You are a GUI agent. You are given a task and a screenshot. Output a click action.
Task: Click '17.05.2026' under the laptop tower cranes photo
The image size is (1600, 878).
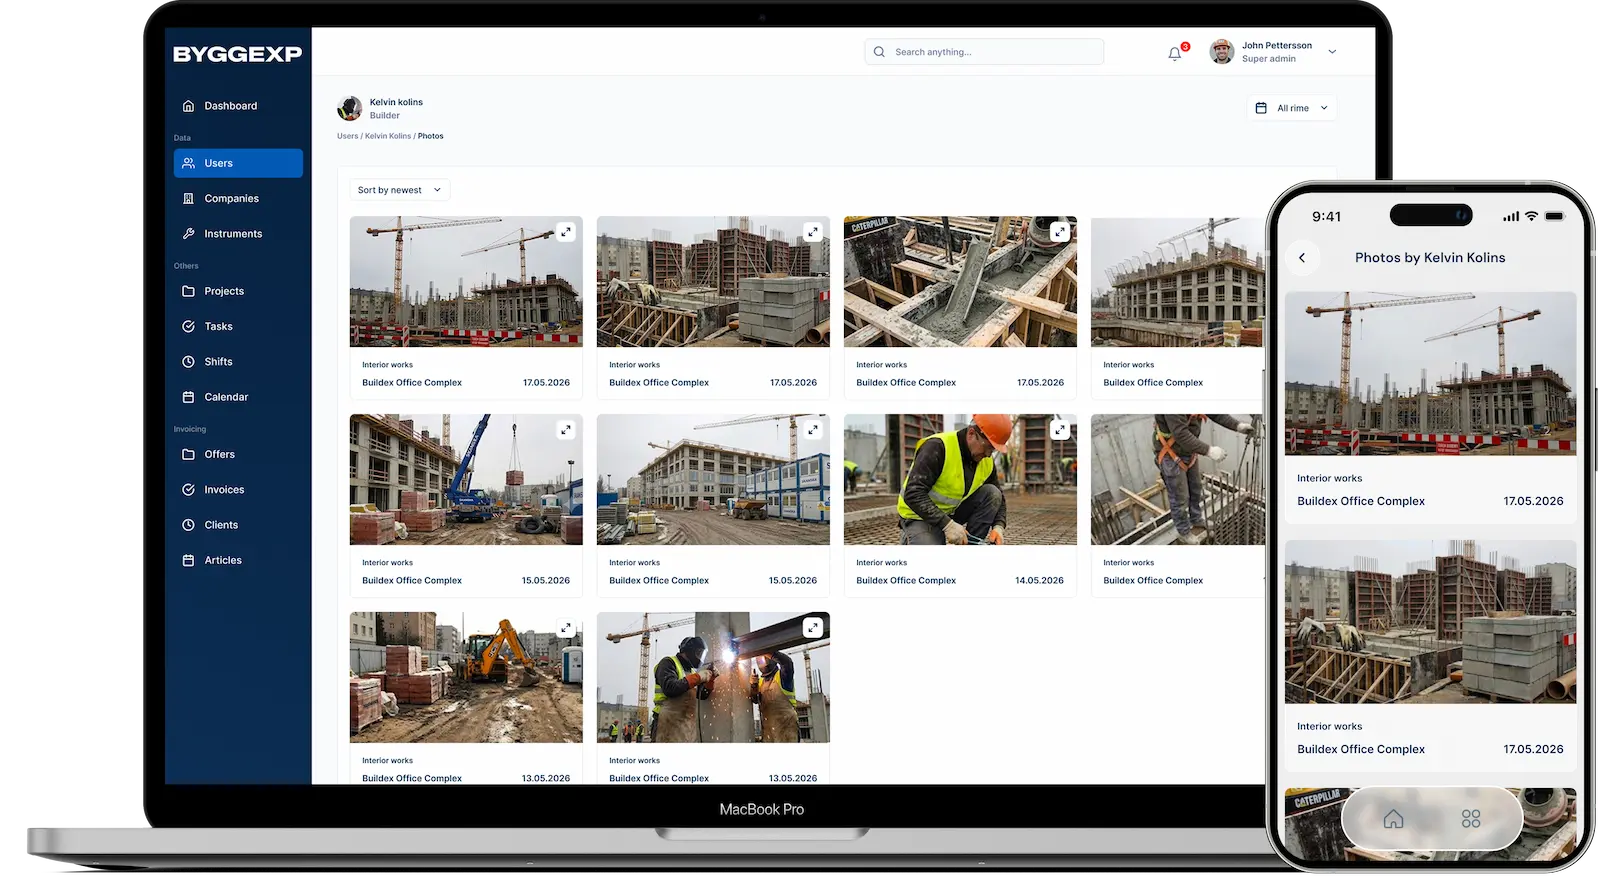(x=546, y=383)
